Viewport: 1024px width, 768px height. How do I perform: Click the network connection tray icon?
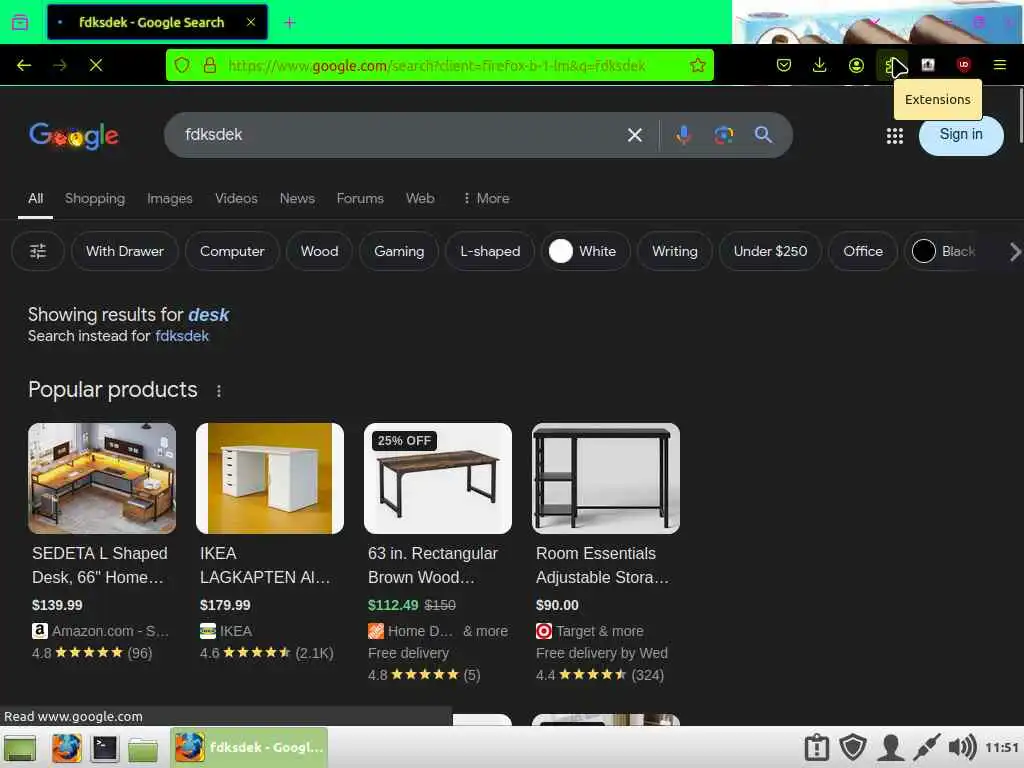(x=926, y=747)
